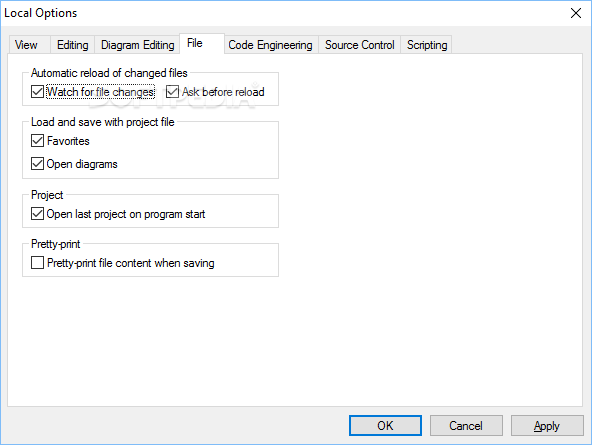Click the Cancel button
The width and height of the screenshot is (592, 445).
[466, 426]
